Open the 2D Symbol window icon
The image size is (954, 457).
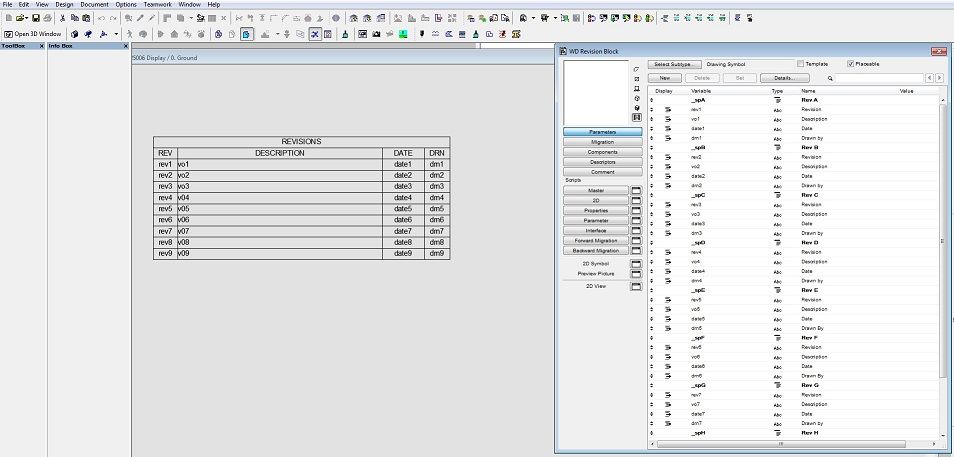click(x=636, y=264)
